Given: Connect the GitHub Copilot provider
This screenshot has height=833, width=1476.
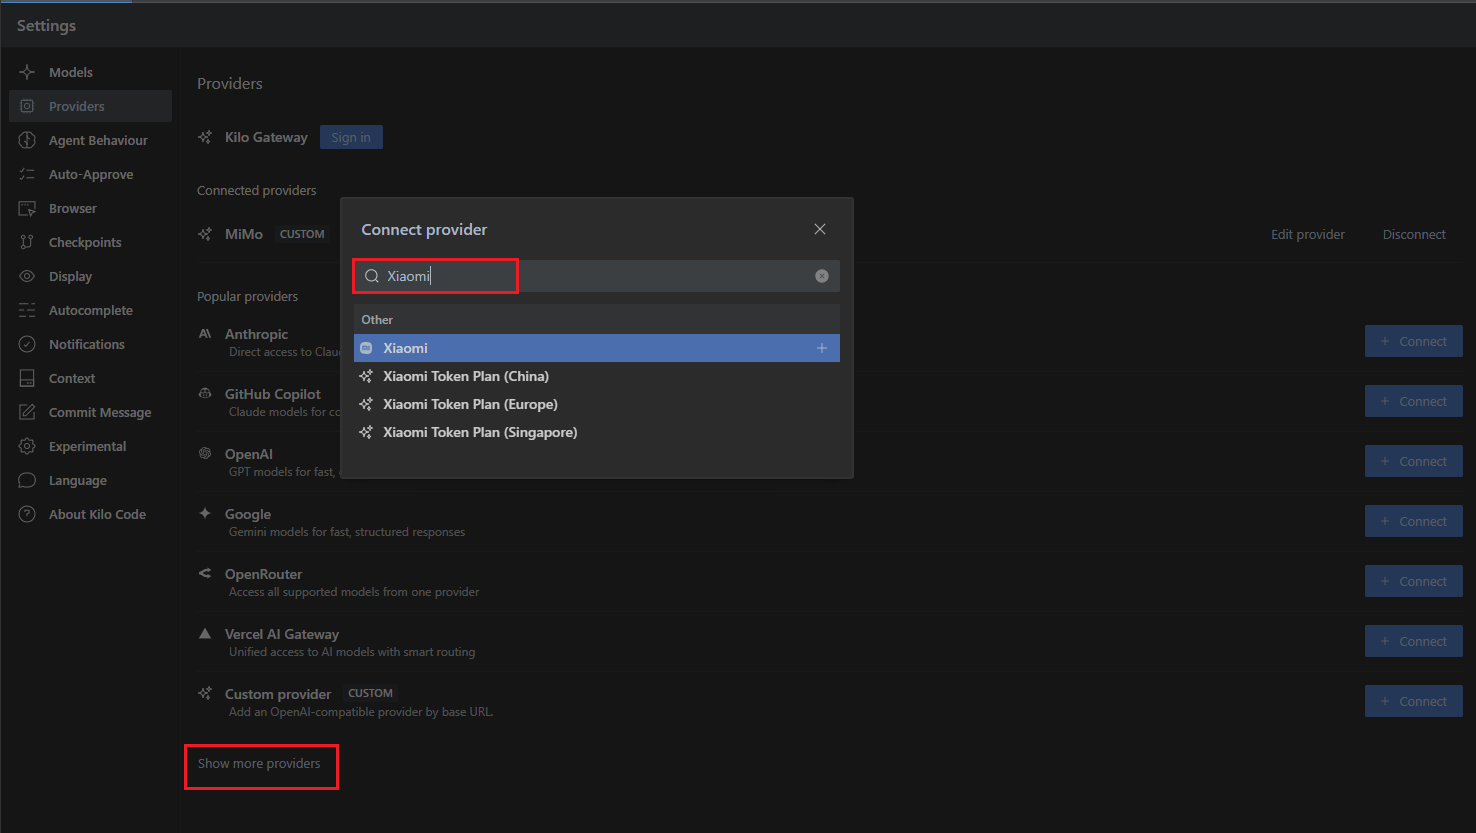Looking at the screenshot, I should [1413, 401].
